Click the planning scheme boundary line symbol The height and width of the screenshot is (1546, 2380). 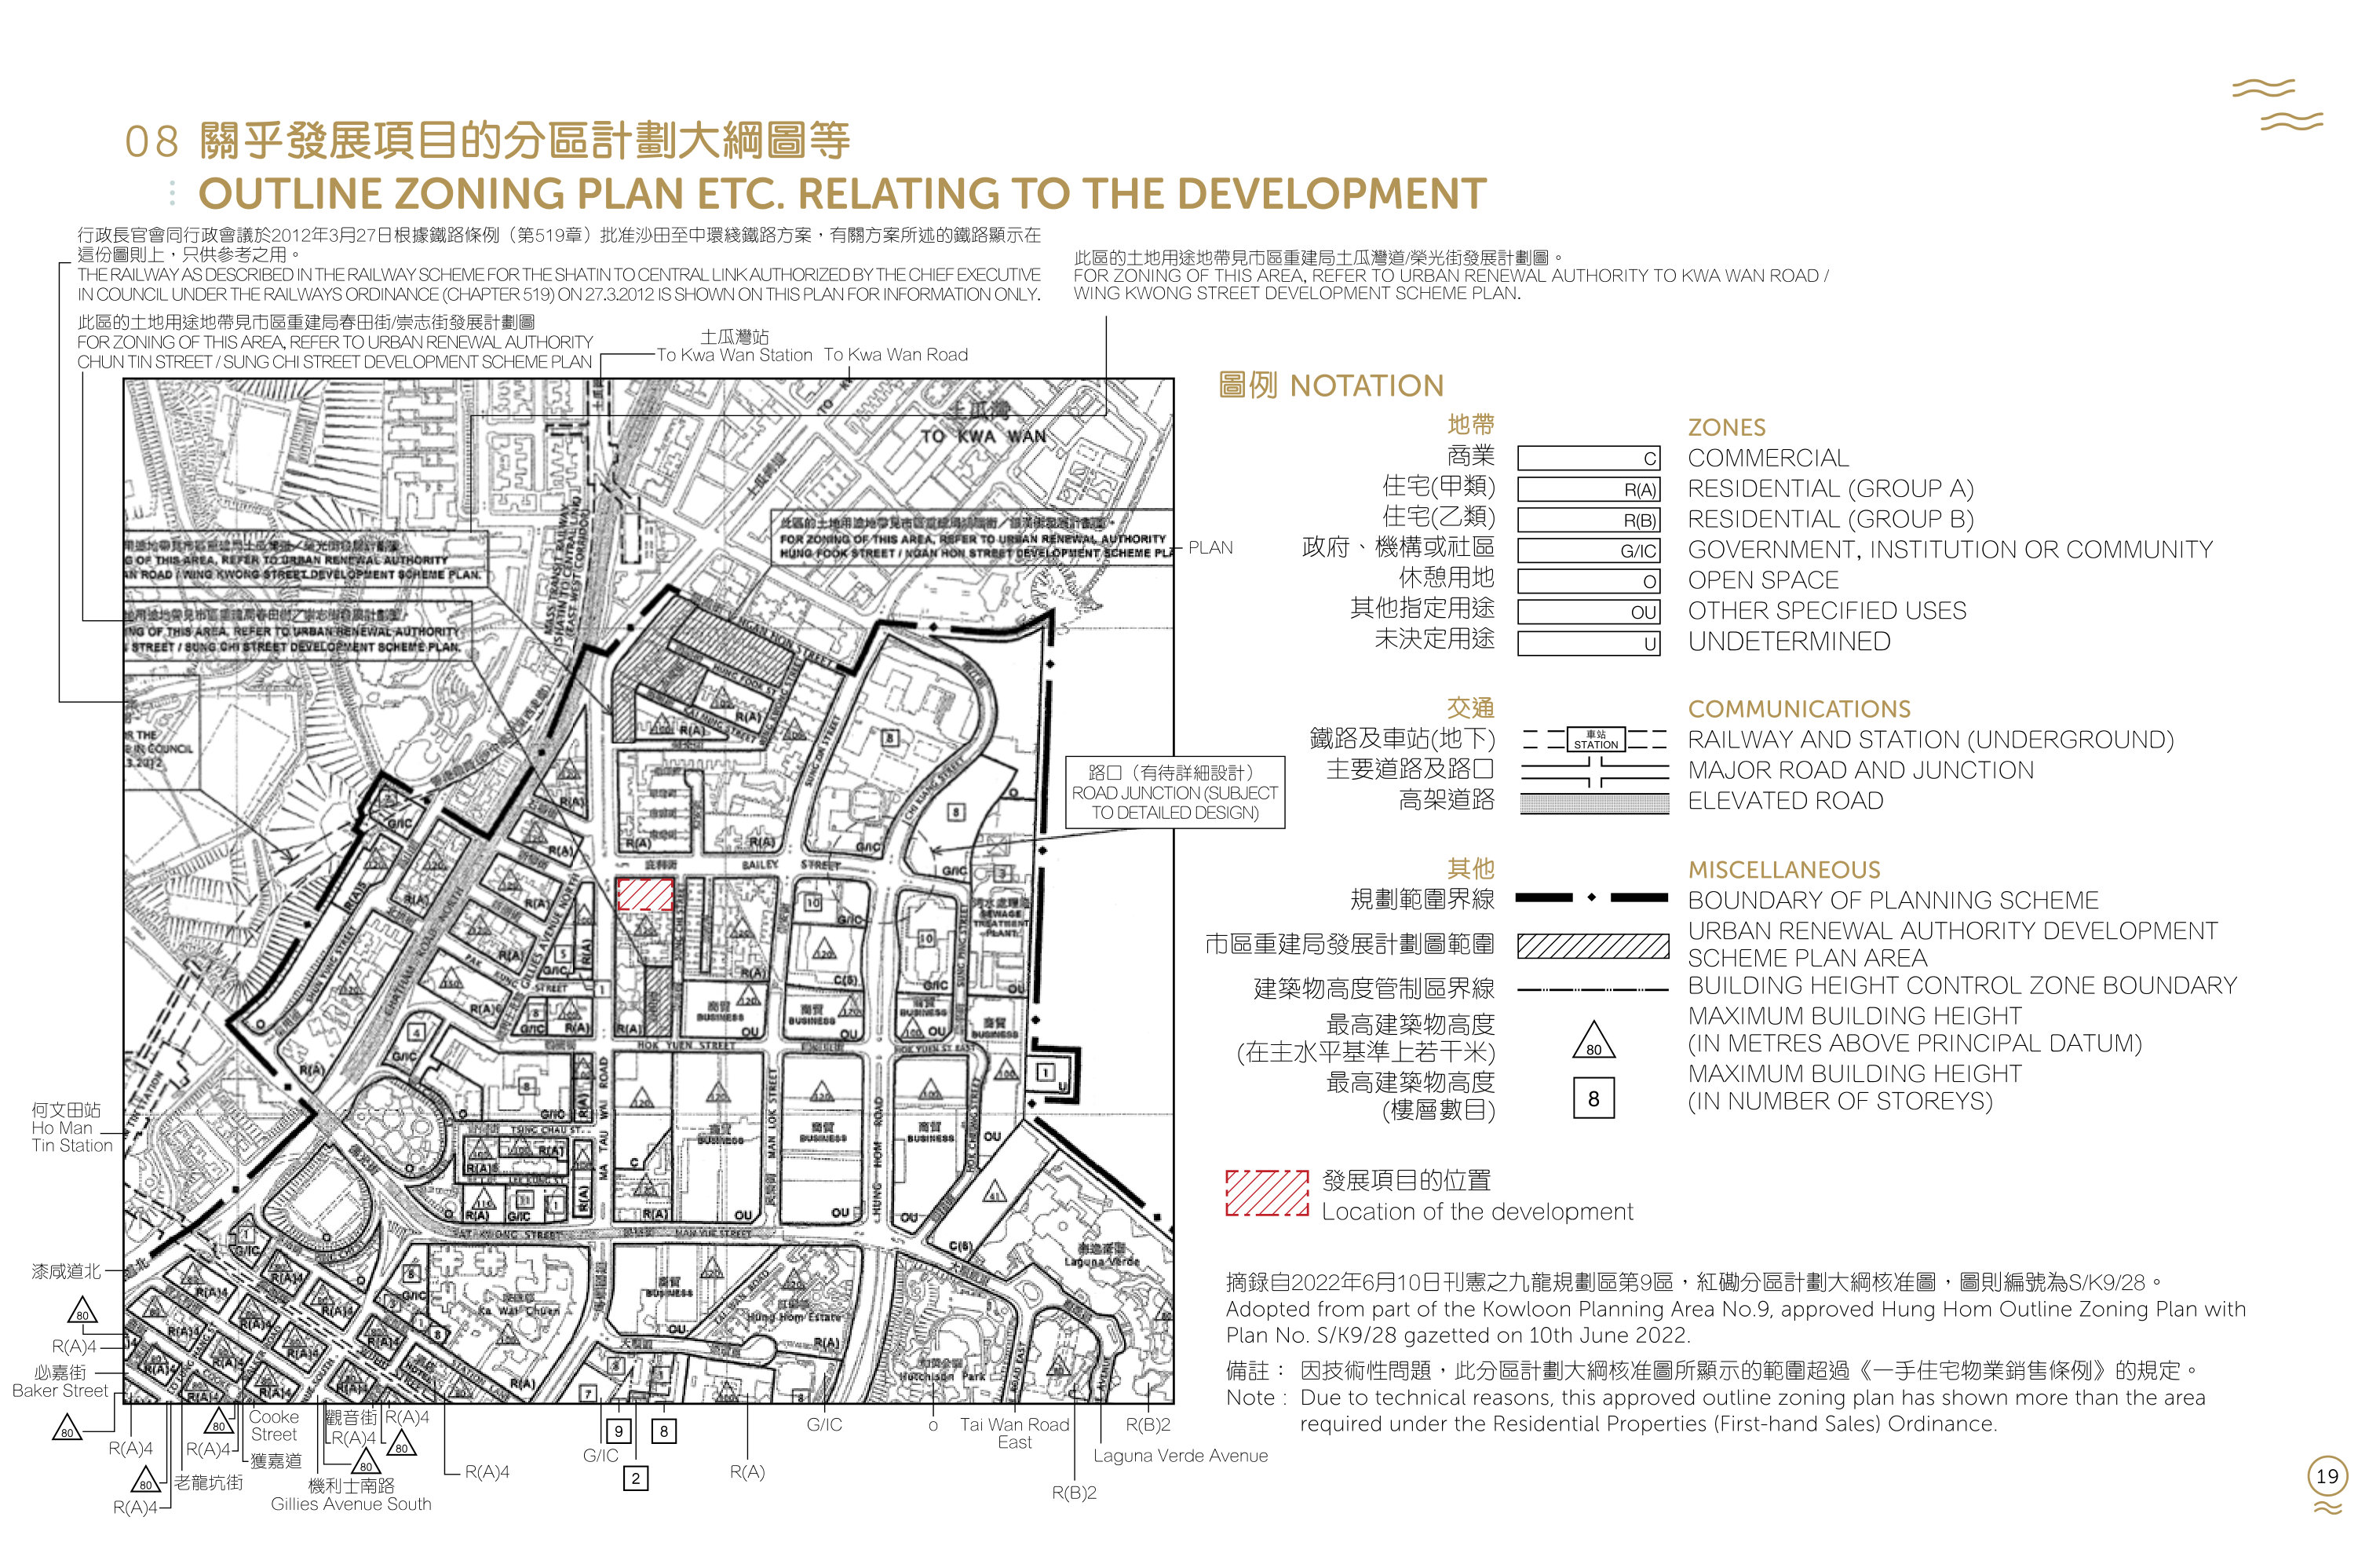(1592, 898)
